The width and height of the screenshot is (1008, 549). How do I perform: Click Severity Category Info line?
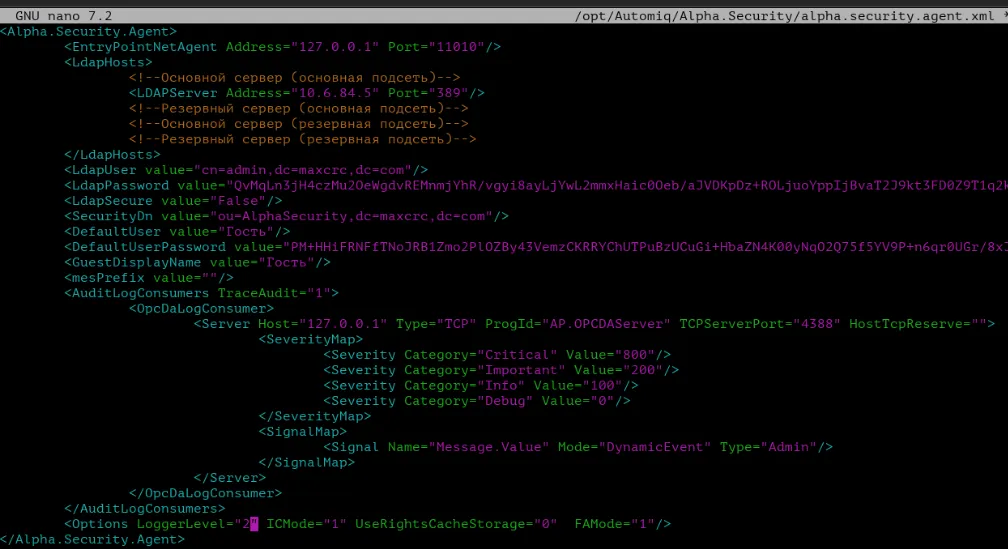tap(481, 386)
